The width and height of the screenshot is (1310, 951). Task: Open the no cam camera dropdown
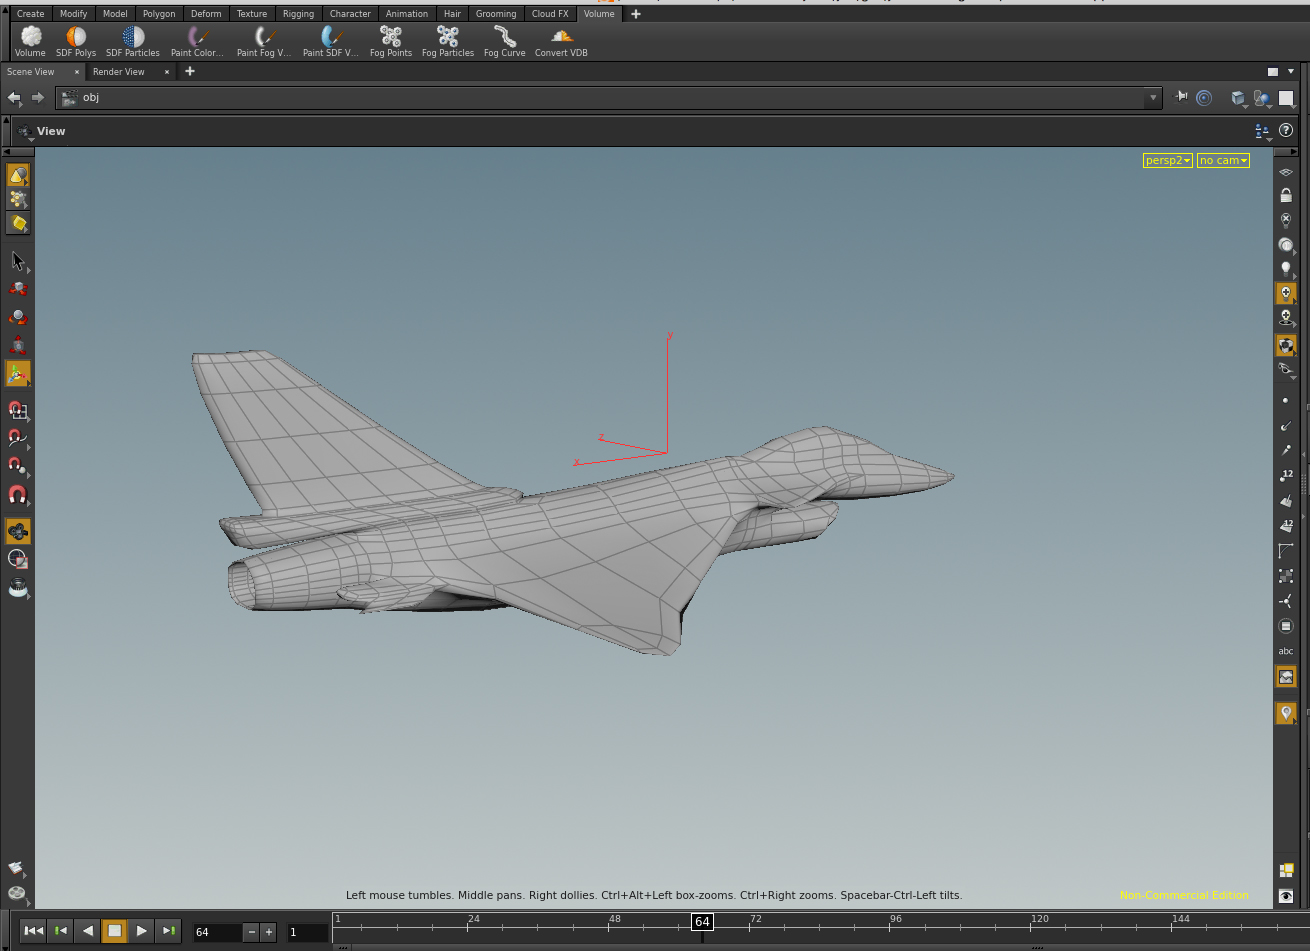1223,160
